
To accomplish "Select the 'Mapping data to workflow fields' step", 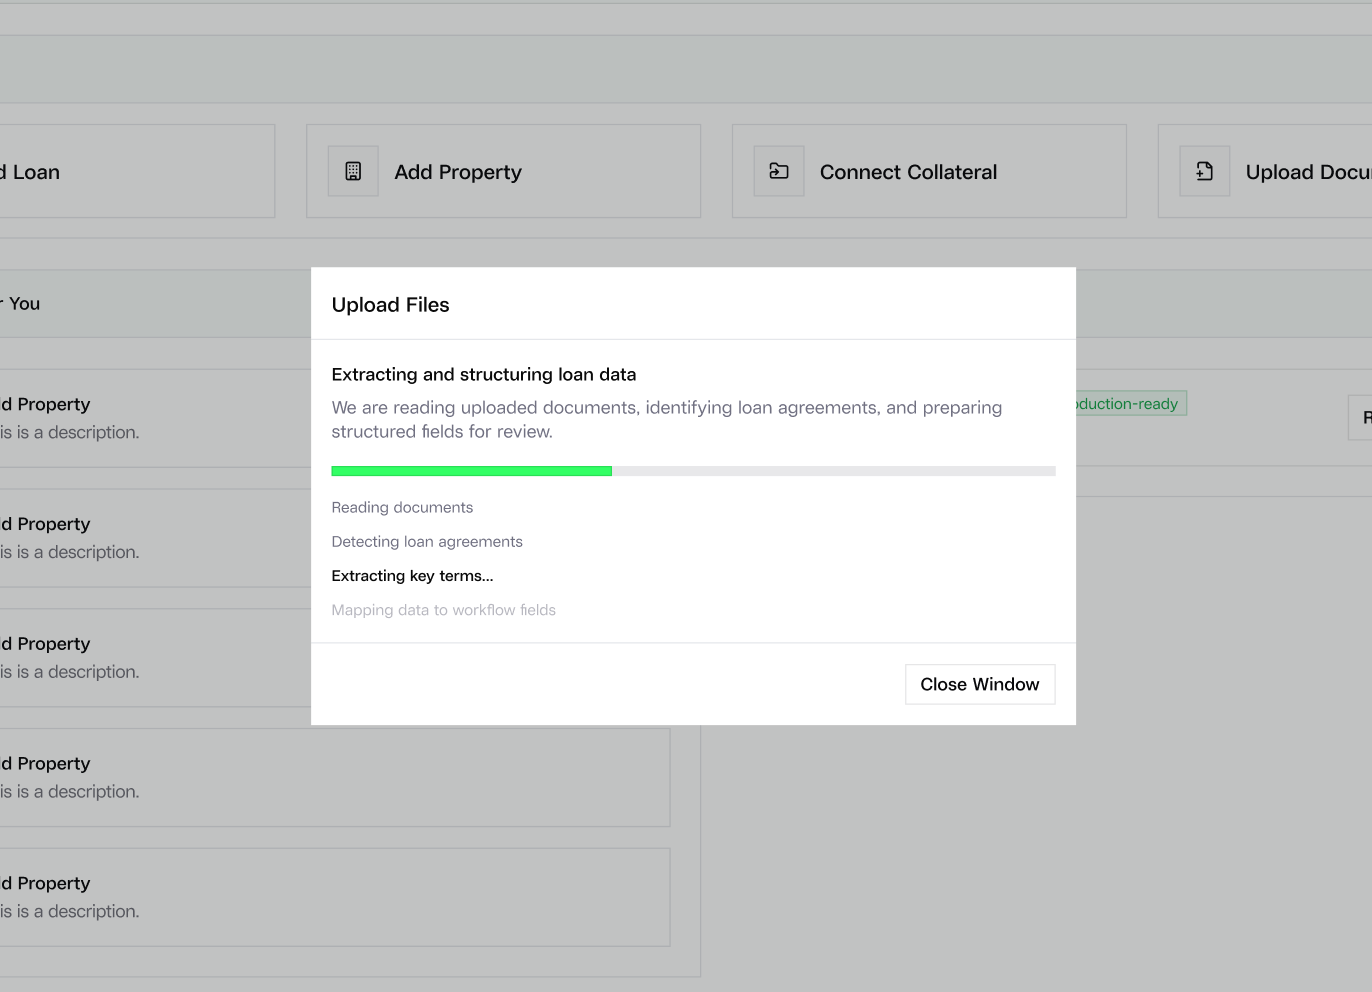I will pos(443,610).
